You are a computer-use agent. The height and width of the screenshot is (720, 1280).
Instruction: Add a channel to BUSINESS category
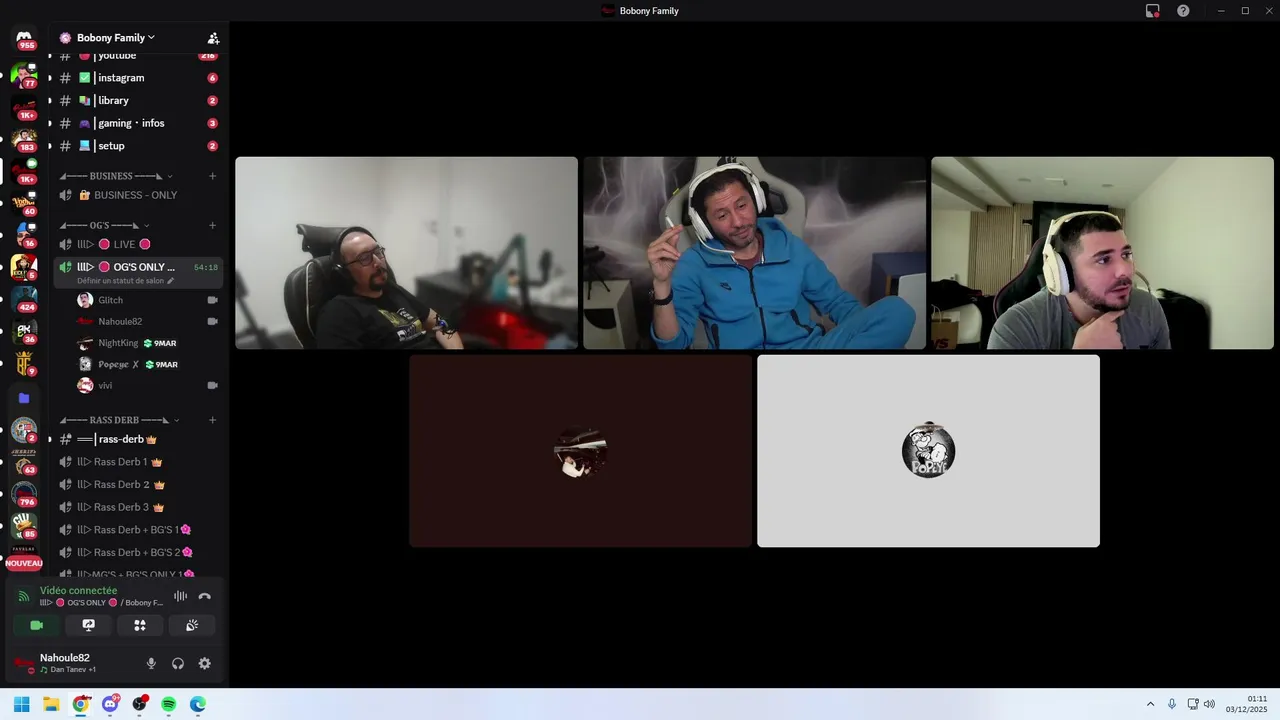coord(212,176)
